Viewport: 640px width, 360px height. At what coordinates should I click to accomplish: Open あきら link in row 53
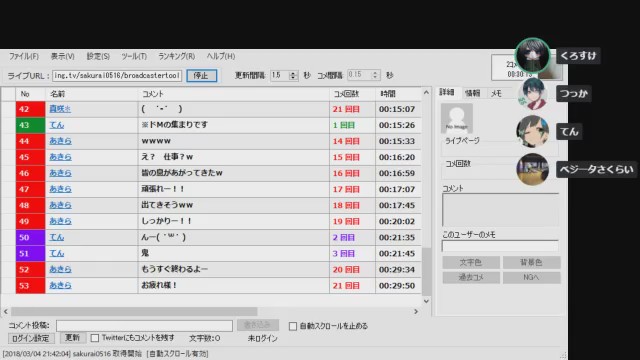[60, 285]
